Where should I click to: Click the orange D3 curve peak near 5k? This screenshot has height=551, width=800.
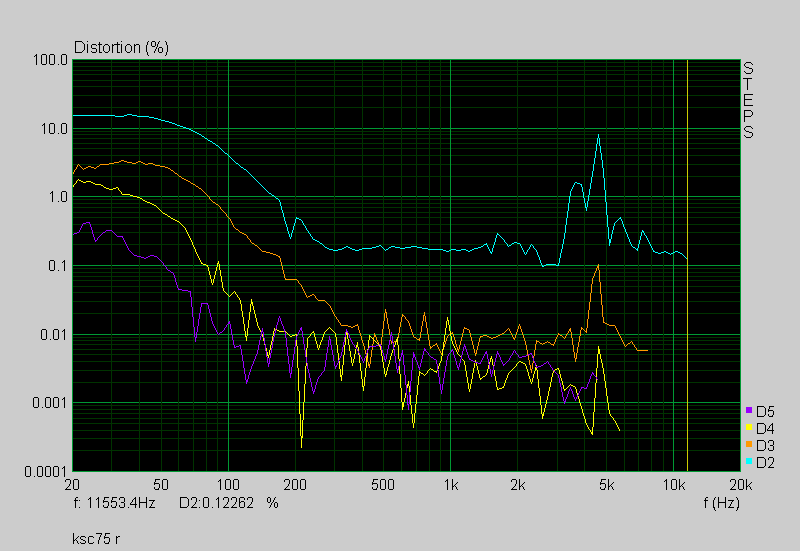(x=598, y=266)
